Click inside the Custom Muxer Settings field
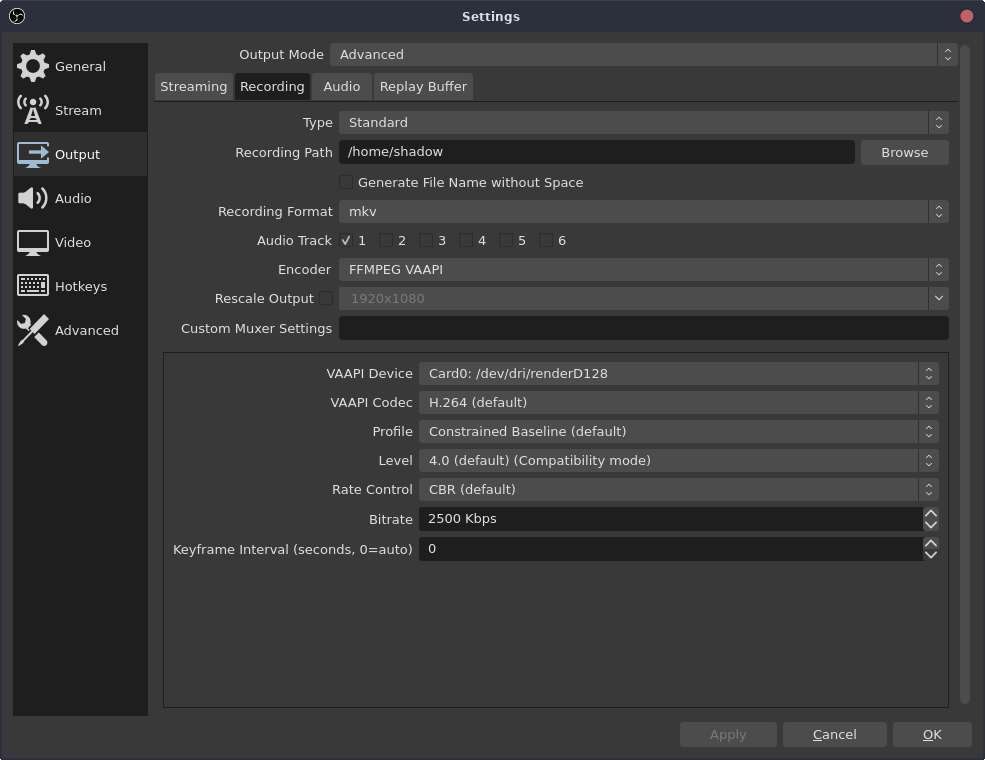This screenshot has height=760, width=985. click(x=643, y=328)
